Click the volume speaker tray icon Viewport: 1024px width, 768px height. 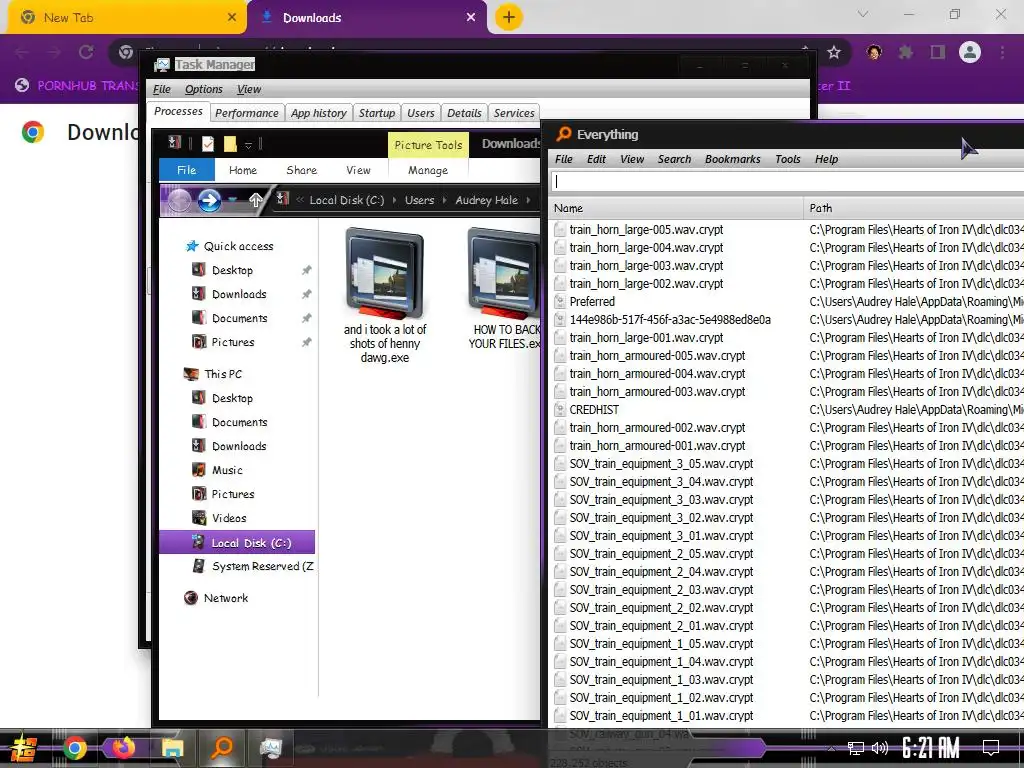click(x=880, y=748)
